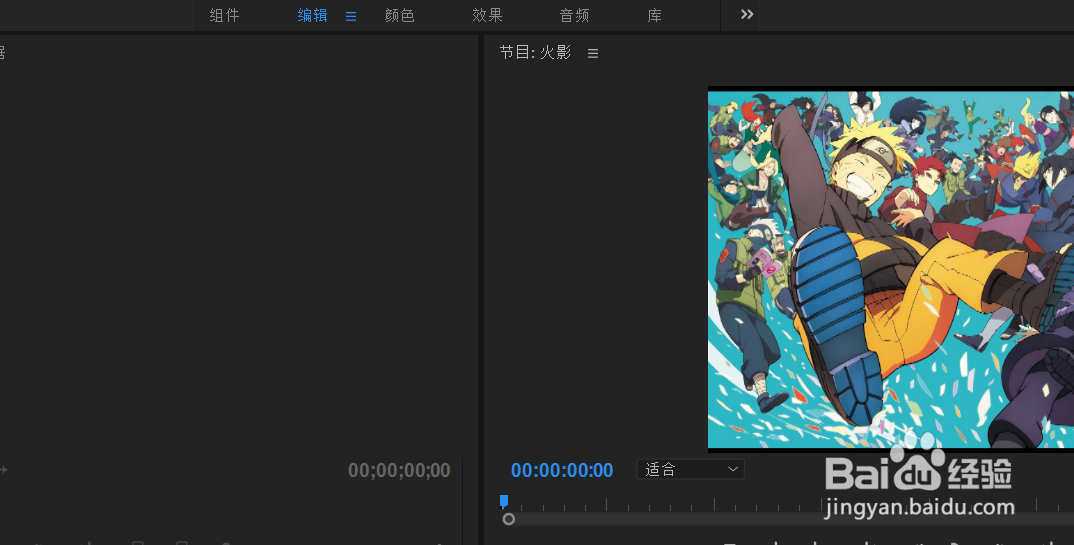
Task: Click the zoom scroll bar handle circle
Action: [508, 519]
